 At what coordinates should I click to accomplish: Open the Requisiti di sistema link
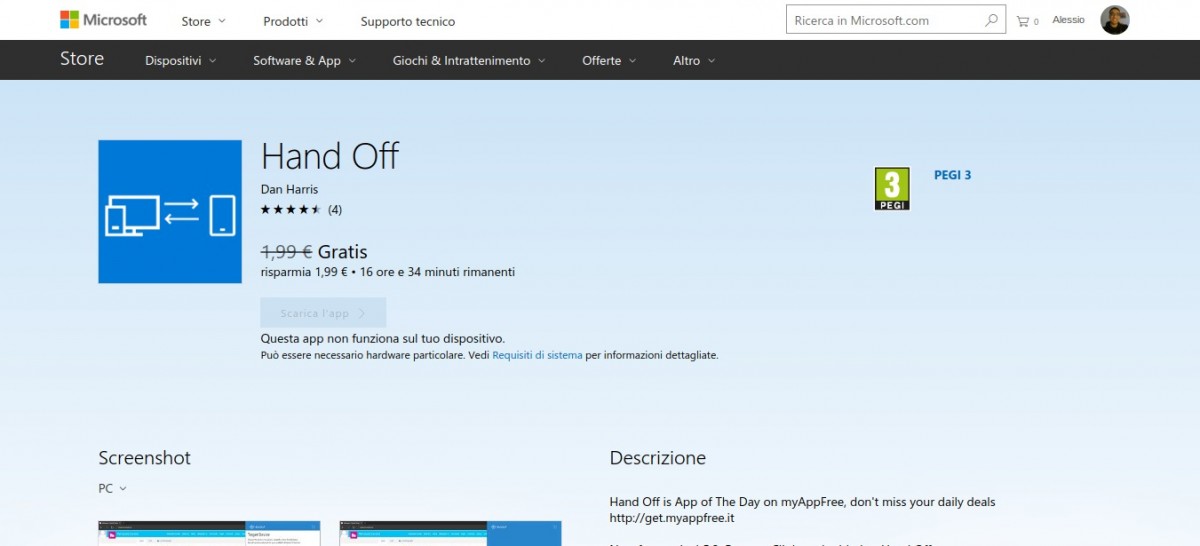coord(537,355)
